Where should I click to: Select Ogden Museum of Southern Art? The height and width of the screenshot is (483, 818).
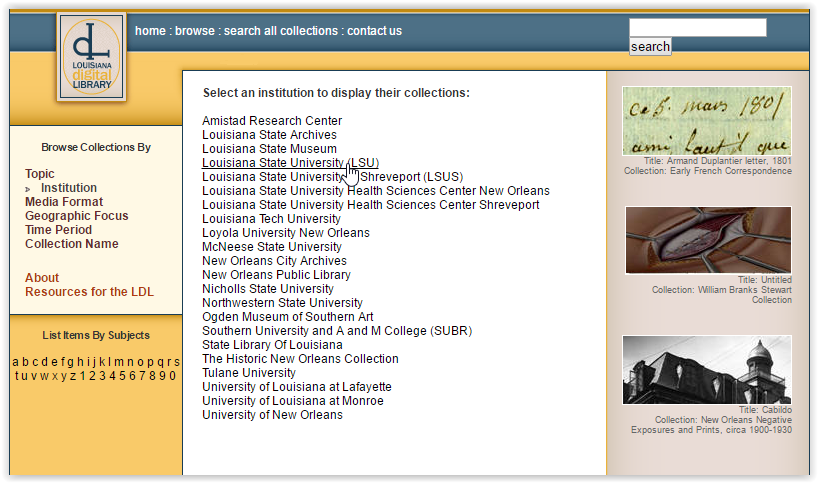(288, 318)
